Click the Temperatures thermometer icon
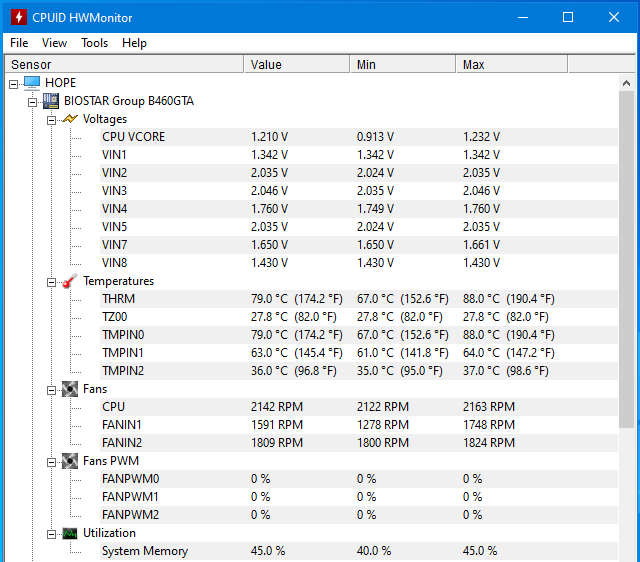The width and height of the screenshot is (640, 562). (x=70, y=281)
